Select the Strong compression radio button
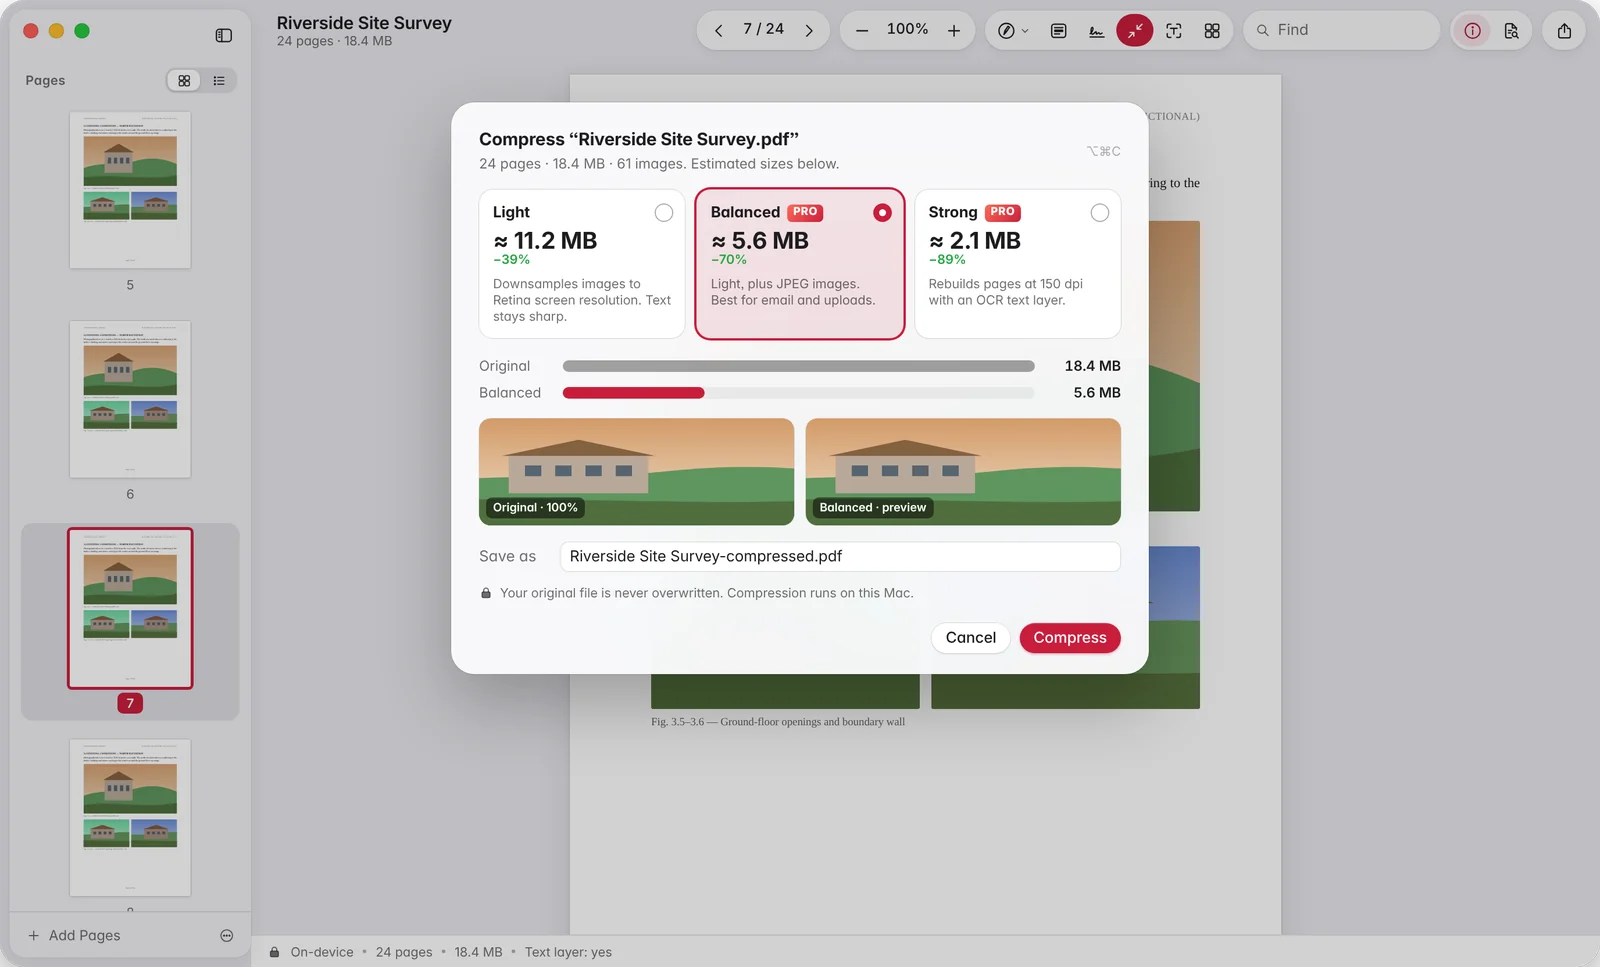The width and height of the screenshot is (1600, 967). [1100, 212]
